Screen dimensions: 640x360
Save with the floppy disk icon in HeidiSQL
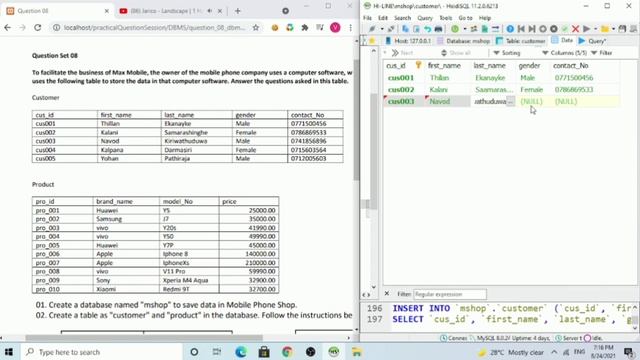coord(622,29)
